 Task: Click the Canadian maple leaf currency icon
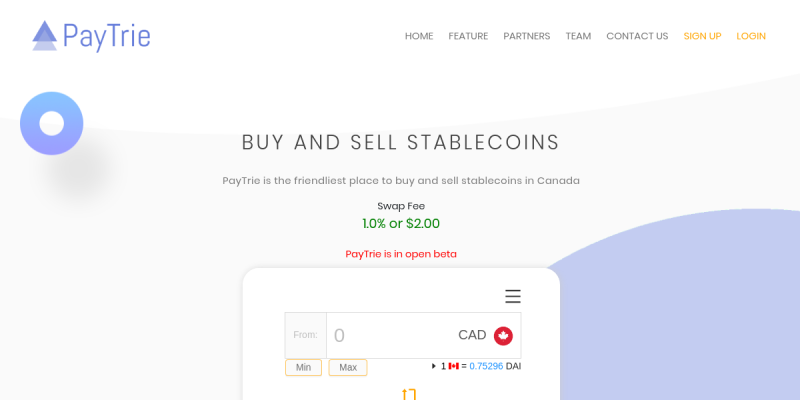[x=503, y=336]
